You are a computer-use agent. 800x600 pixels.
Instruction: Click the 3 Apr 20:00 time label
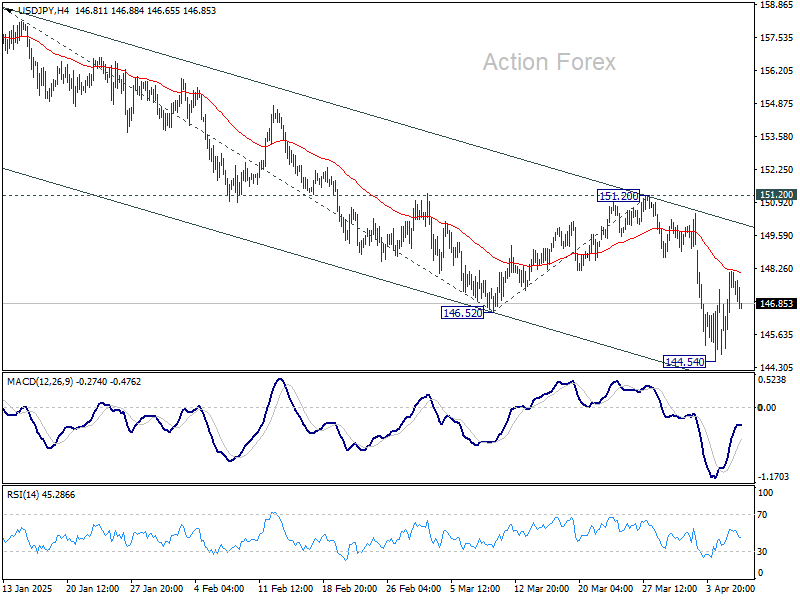point(731,588)
